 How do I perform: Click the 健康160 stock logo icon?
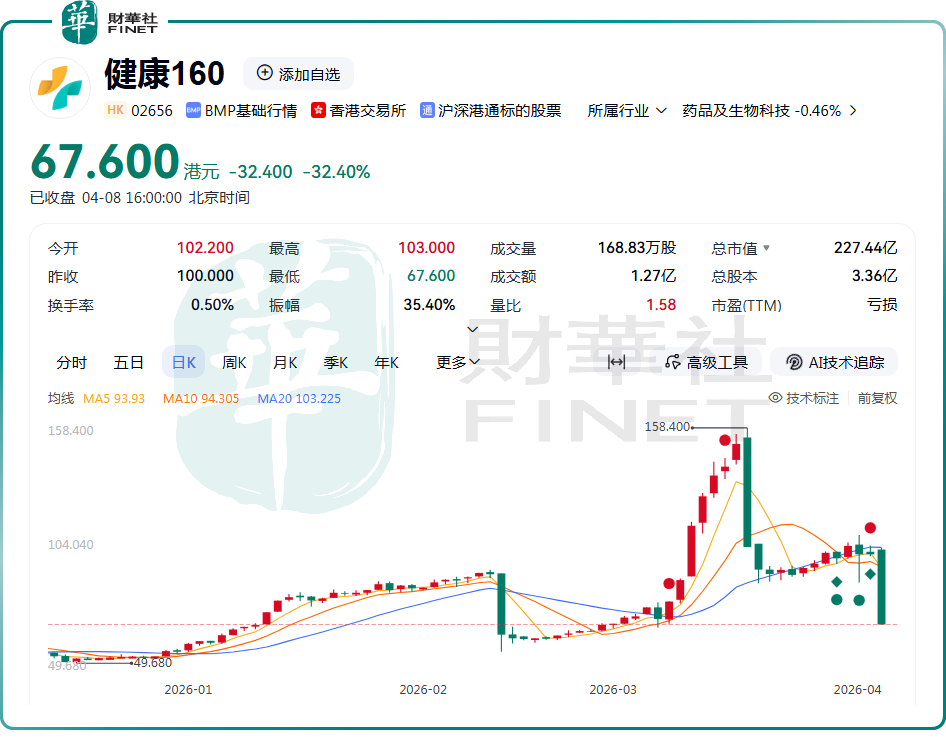(x=59, y=88)
